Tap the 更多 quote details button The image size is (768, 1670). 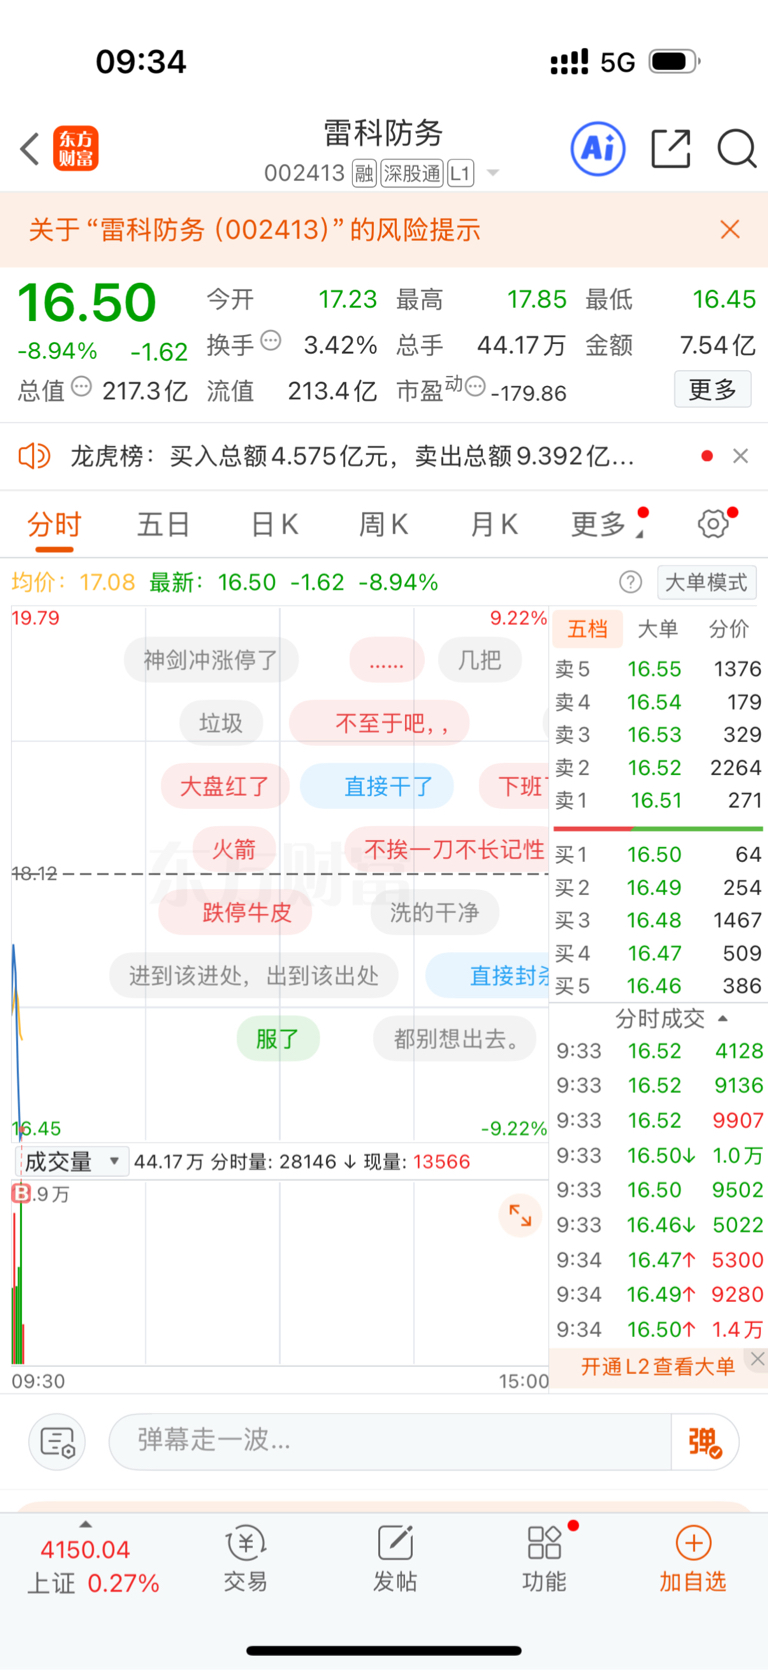click(x=713, y=389)
